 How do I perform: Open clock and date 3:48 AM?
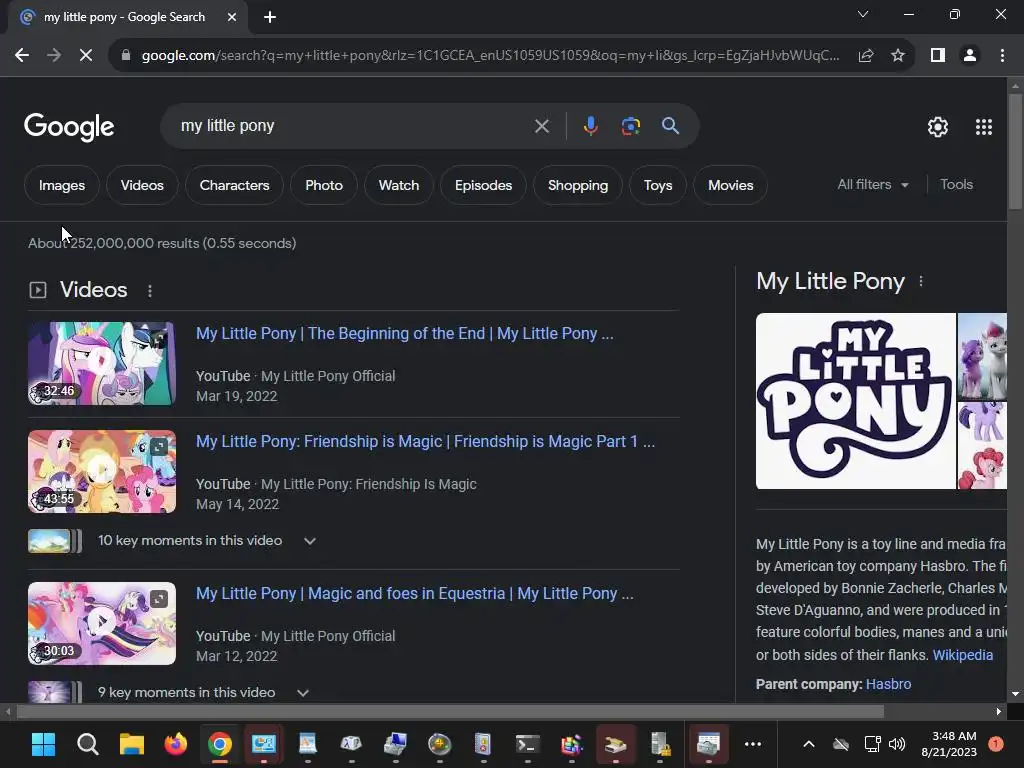tap(949, 744)
